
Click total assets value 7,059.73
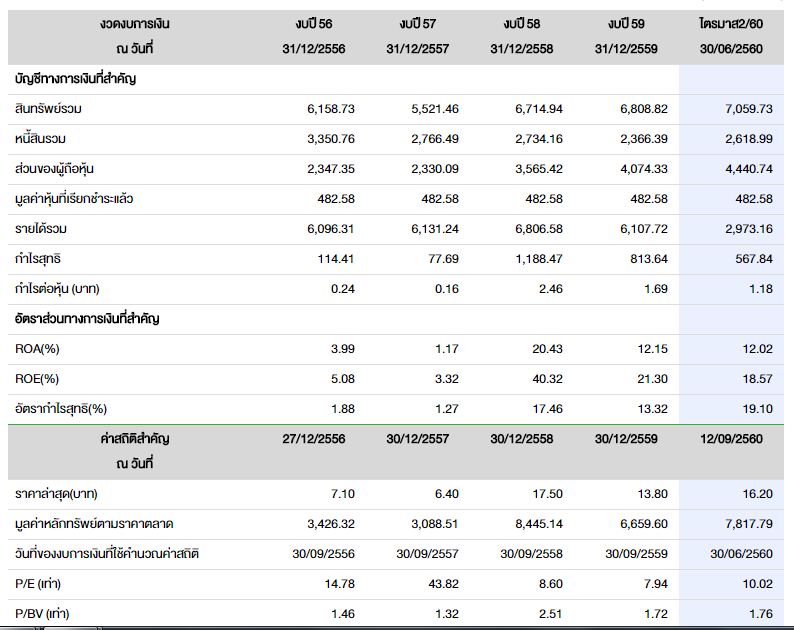(x=749, y=109)
